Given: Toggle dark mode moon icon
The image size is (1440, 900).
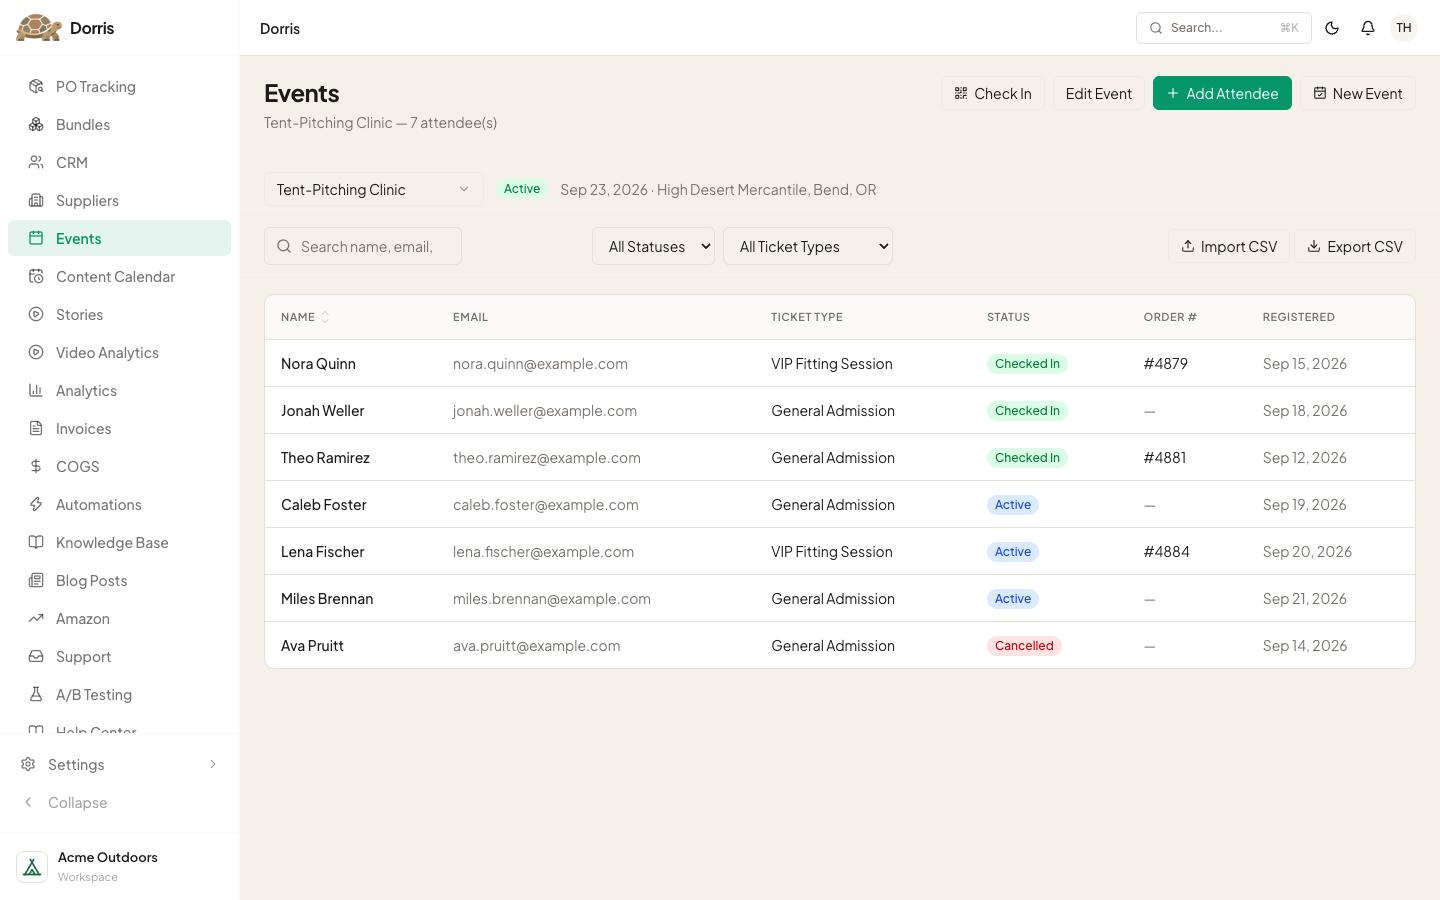Looking at the screenshot, I should click(1332, 28).
